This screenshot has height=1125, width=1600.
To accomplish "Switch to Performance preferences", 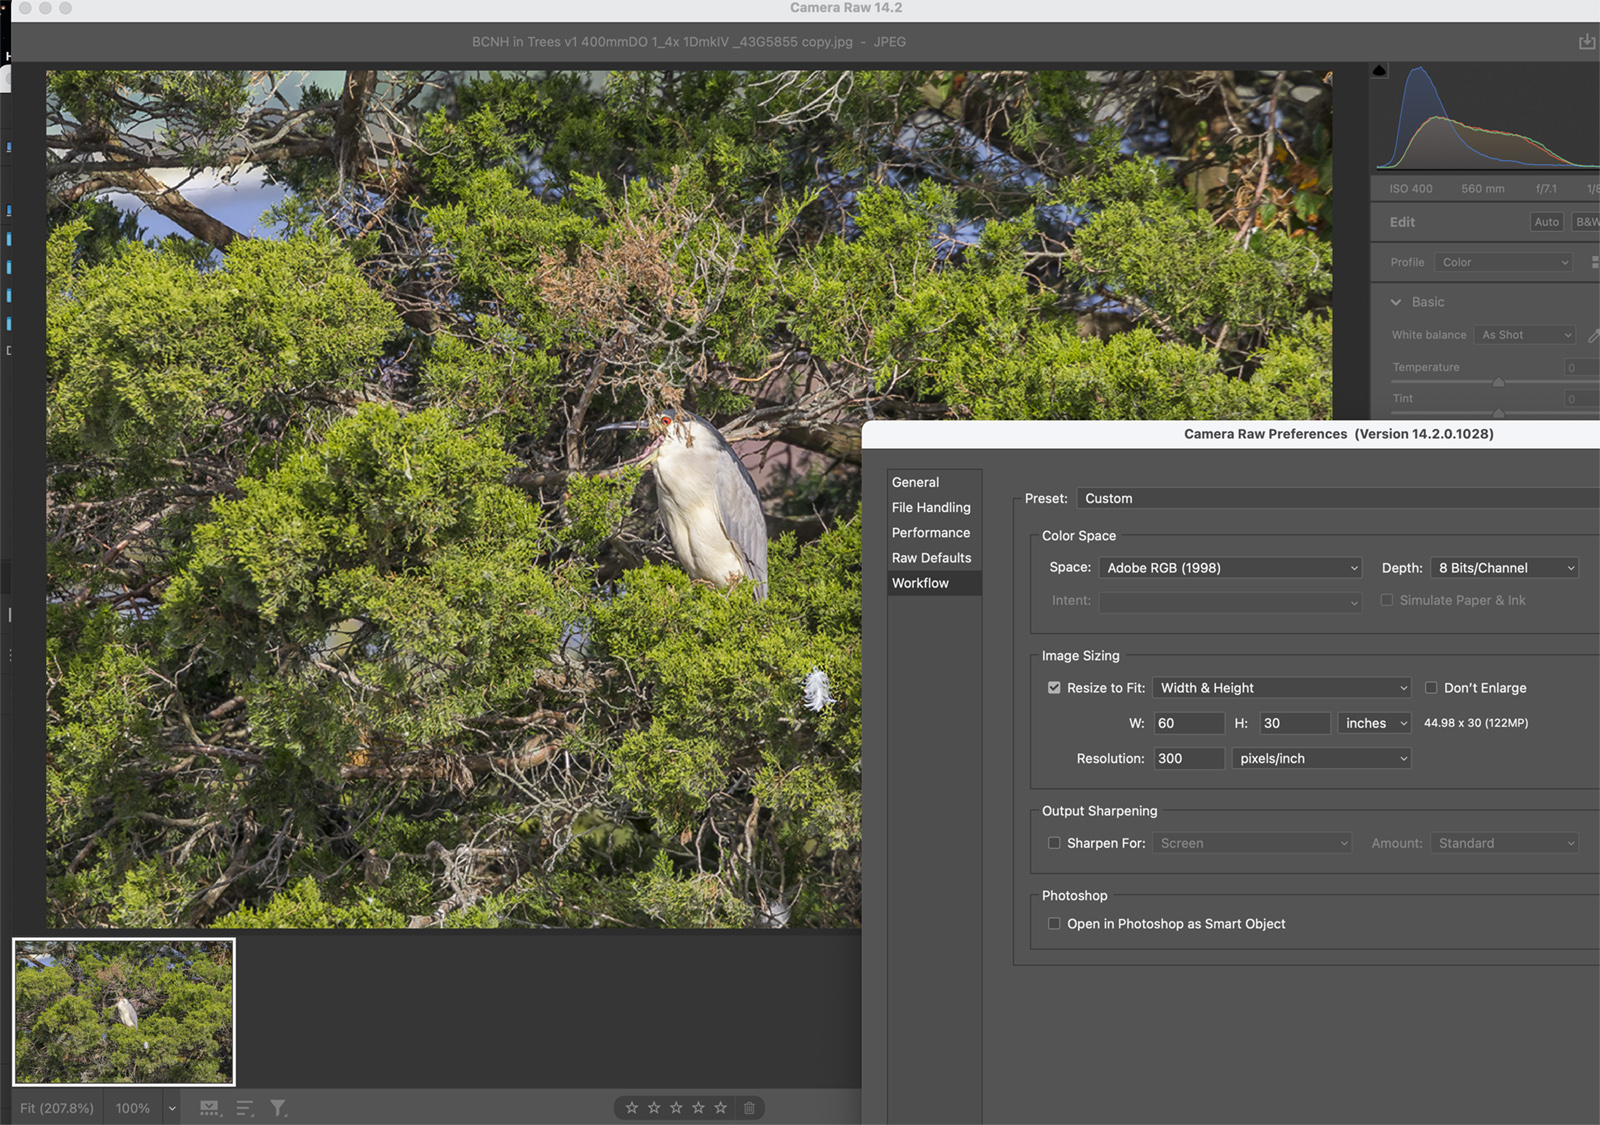I will (930, 533).
